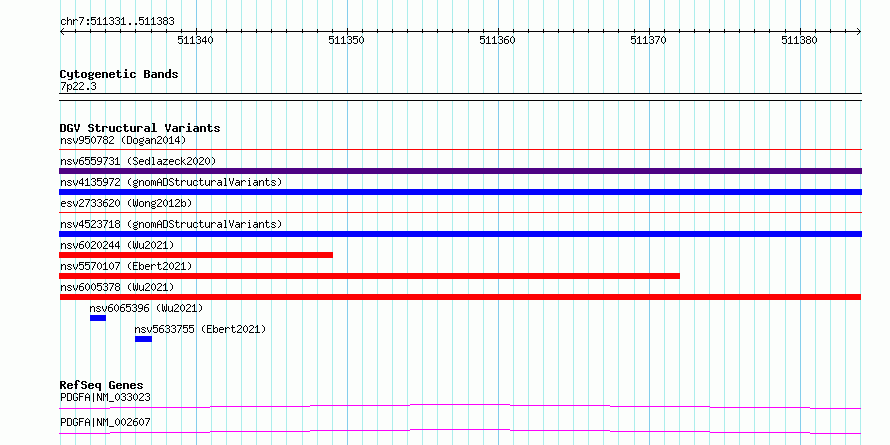Select variant label nsv950782 (Dogan2014)
The height and width of the screenshot is (445, 890).
coord(123,140)
